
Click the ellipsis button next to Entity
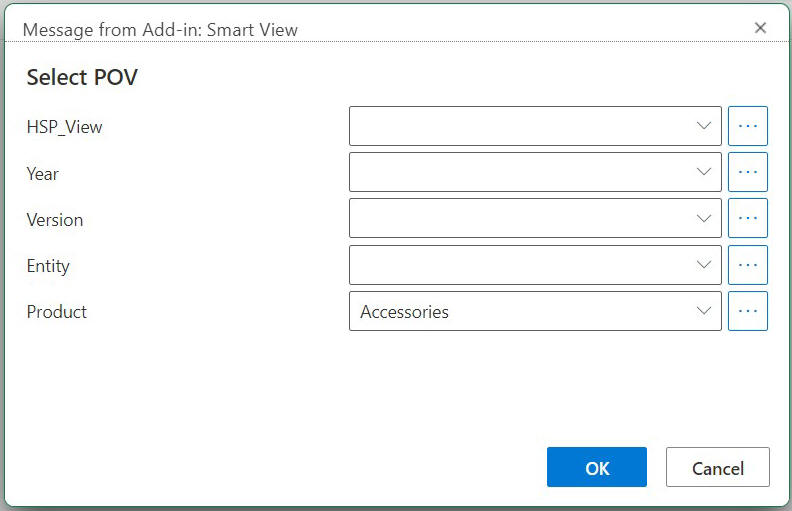747,265
